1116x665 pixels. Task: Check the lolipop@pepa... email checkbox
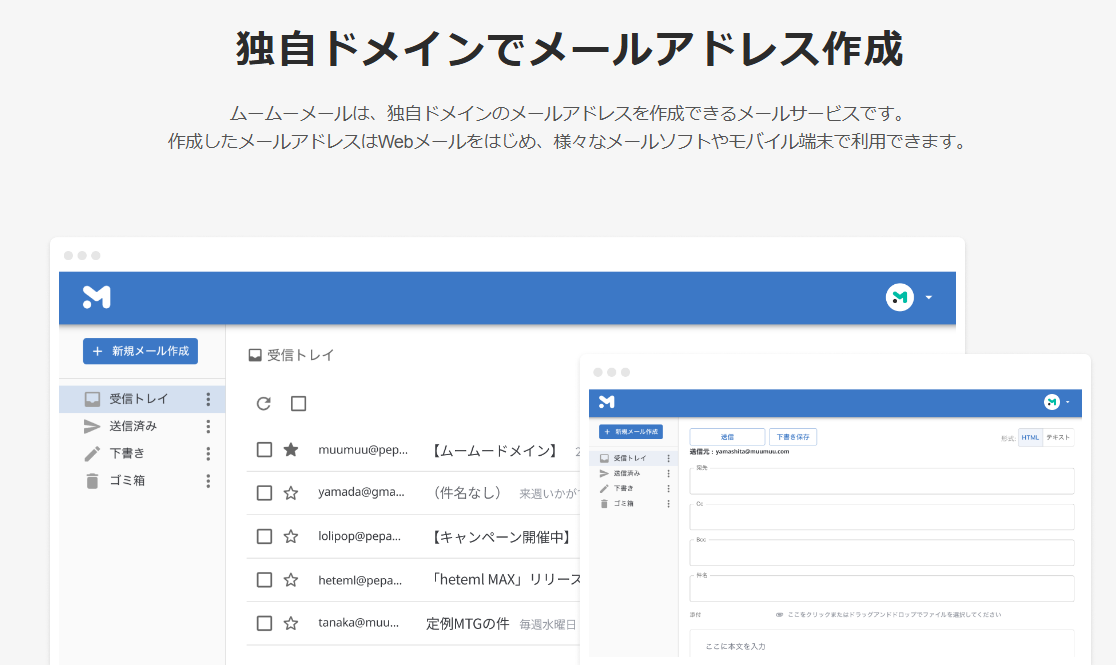point(264,537)
